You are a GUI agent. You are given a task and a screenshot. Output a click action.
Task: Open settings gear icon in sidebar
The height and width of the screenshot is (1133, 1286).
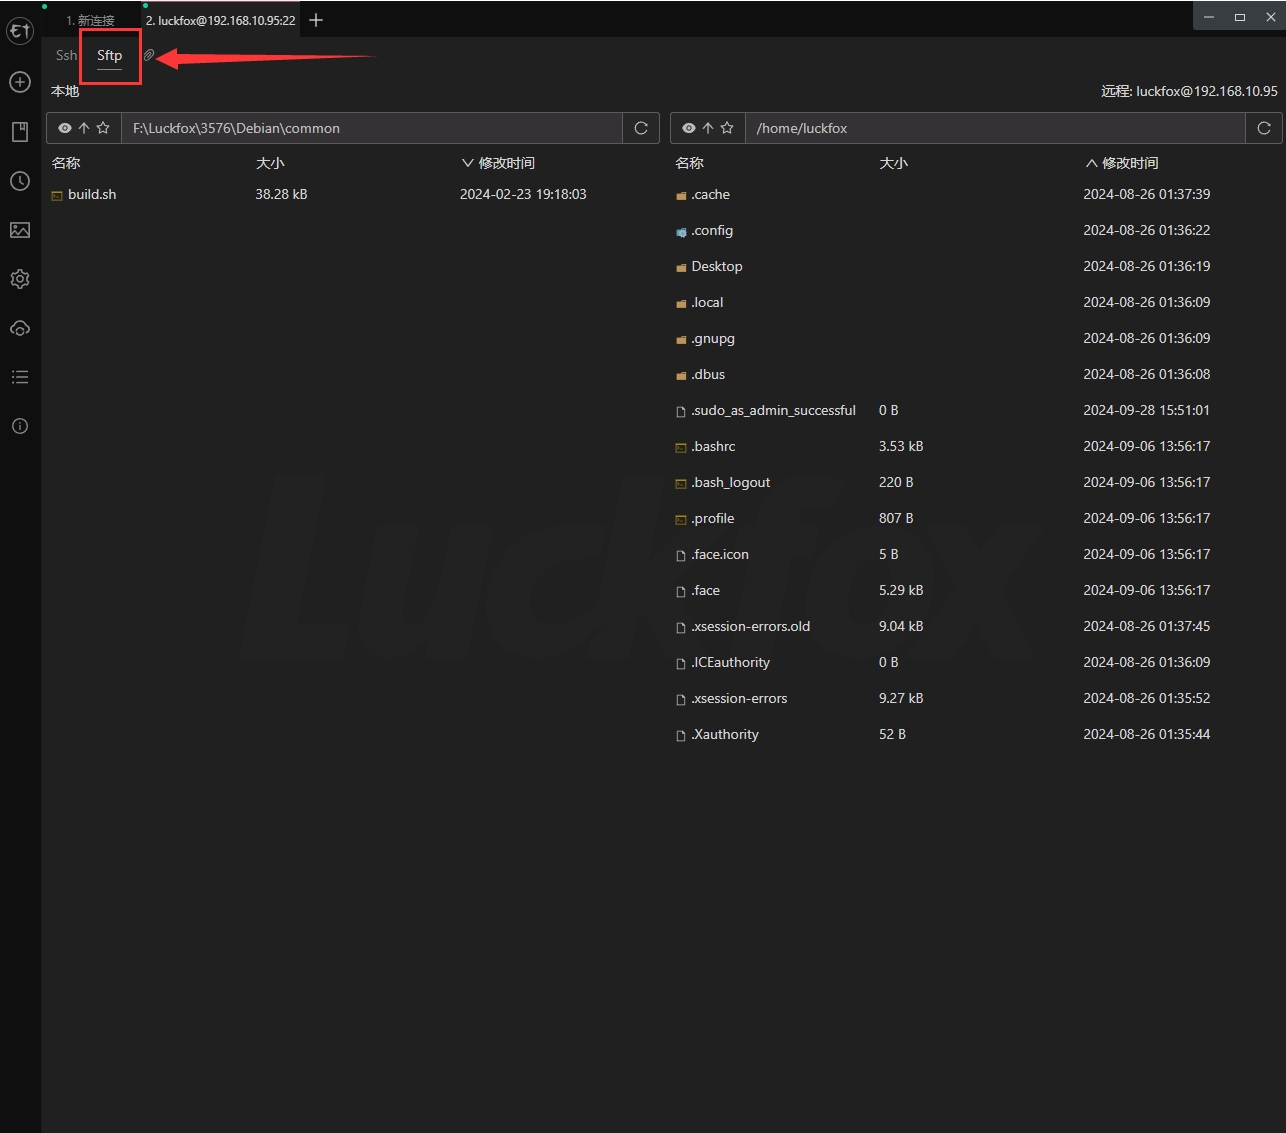(20, 279)
